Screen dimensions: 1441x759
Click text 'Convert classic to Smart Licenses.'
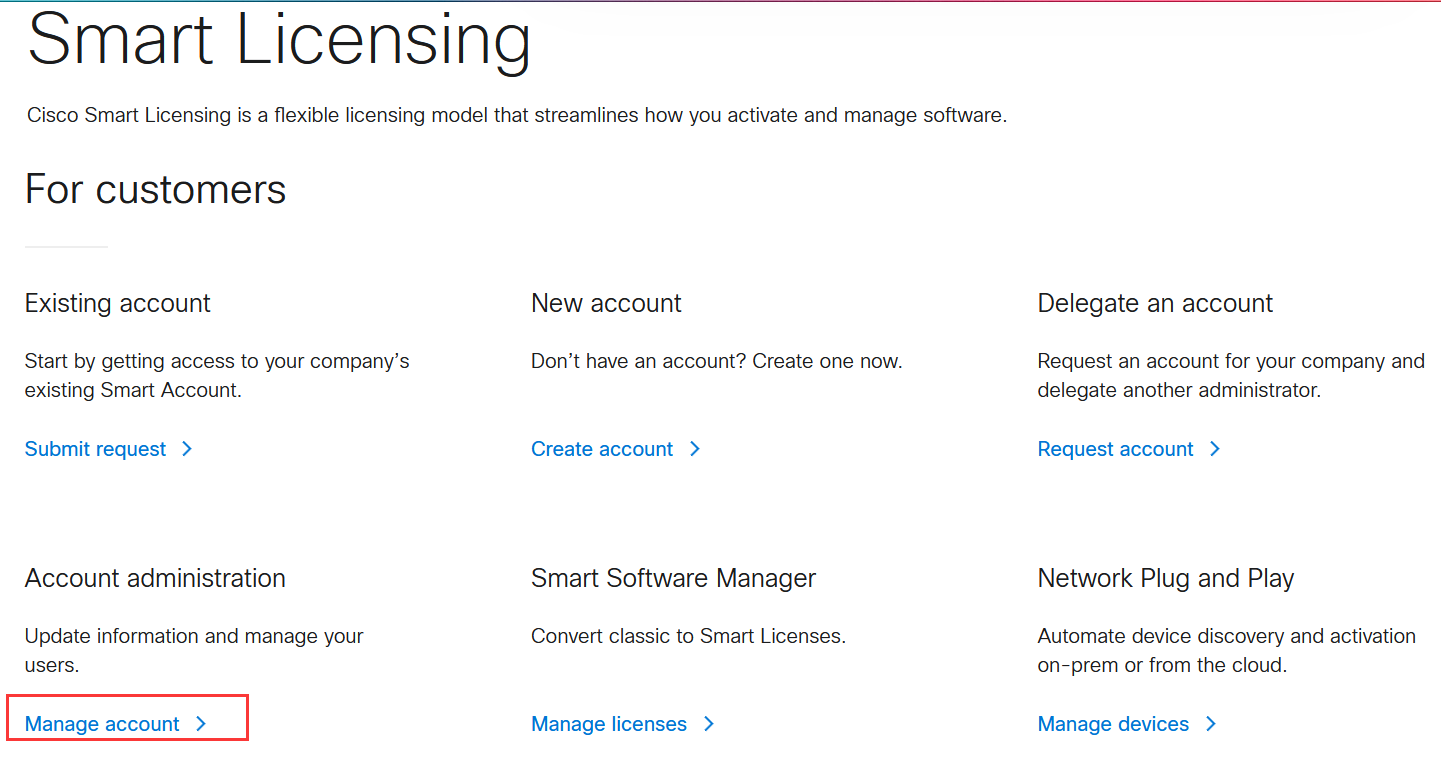(688, 636)
